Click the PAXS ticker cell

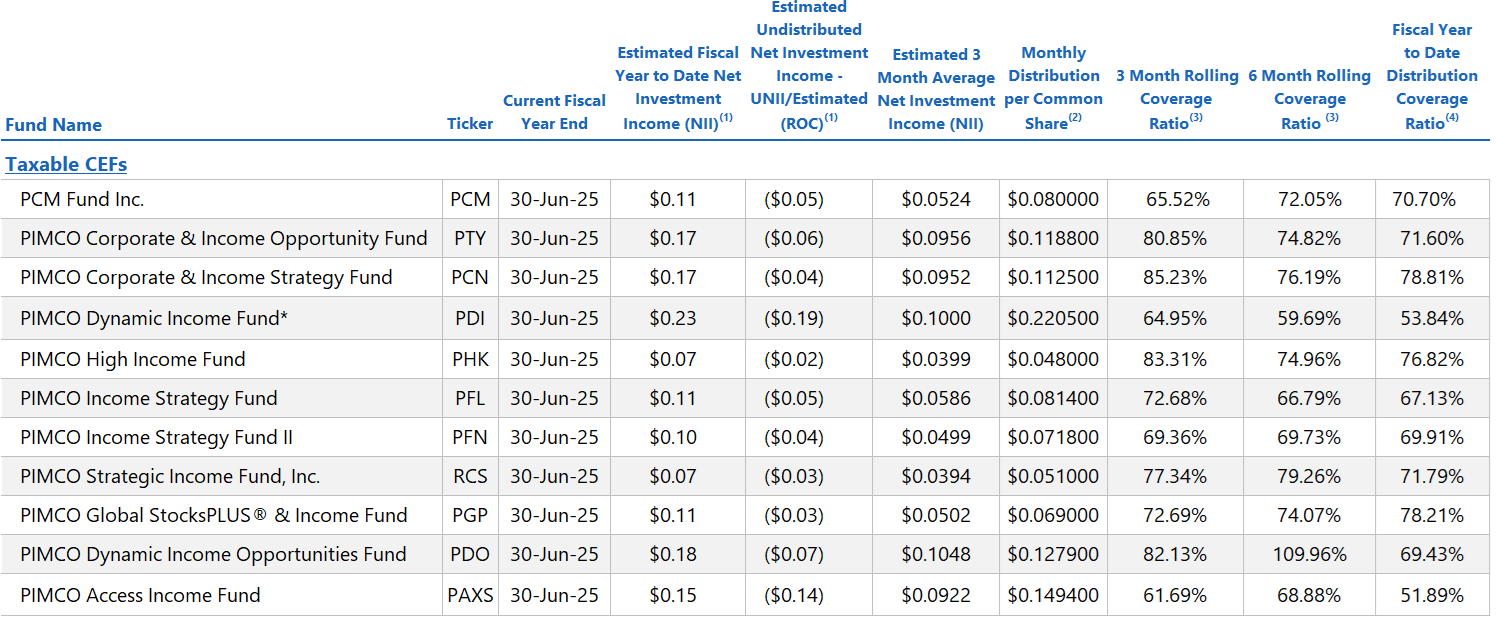[470, 595]
